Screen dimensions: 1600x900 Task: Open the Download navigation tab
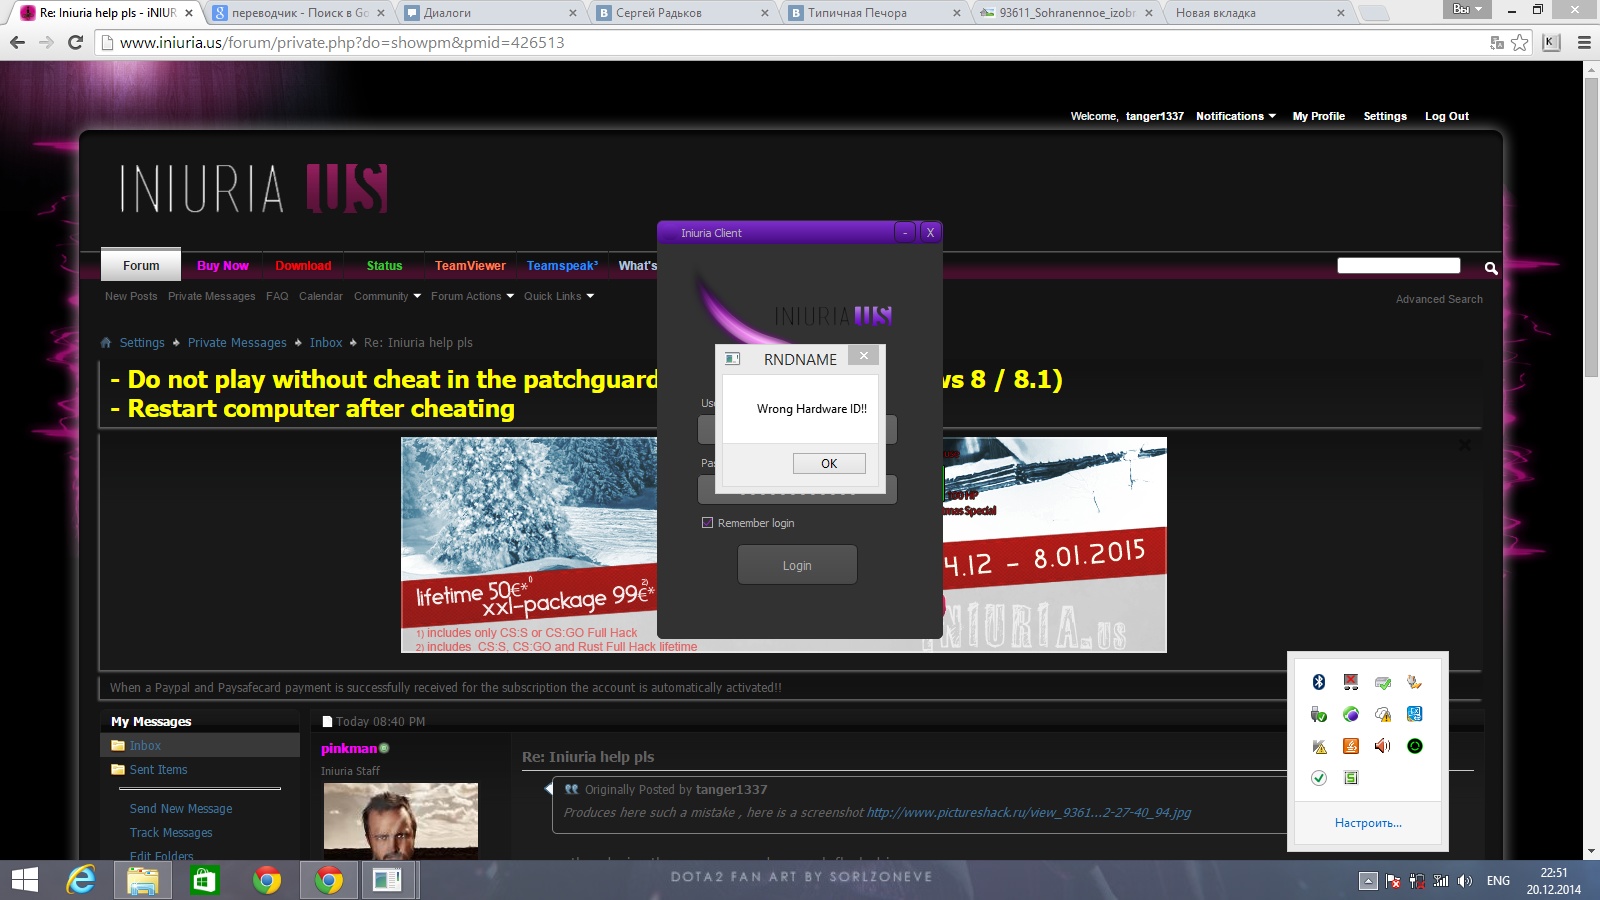tap(303, 265)
